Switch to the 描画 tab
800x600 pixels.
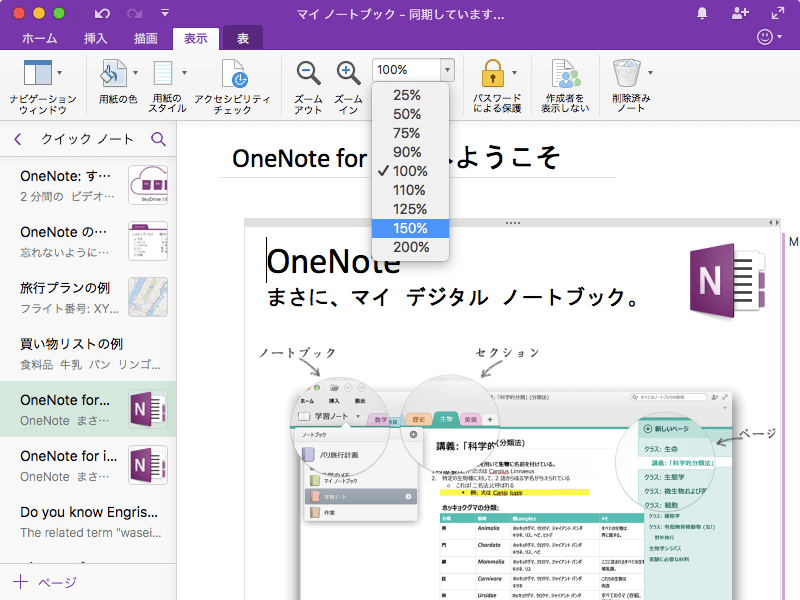point(145,38)
